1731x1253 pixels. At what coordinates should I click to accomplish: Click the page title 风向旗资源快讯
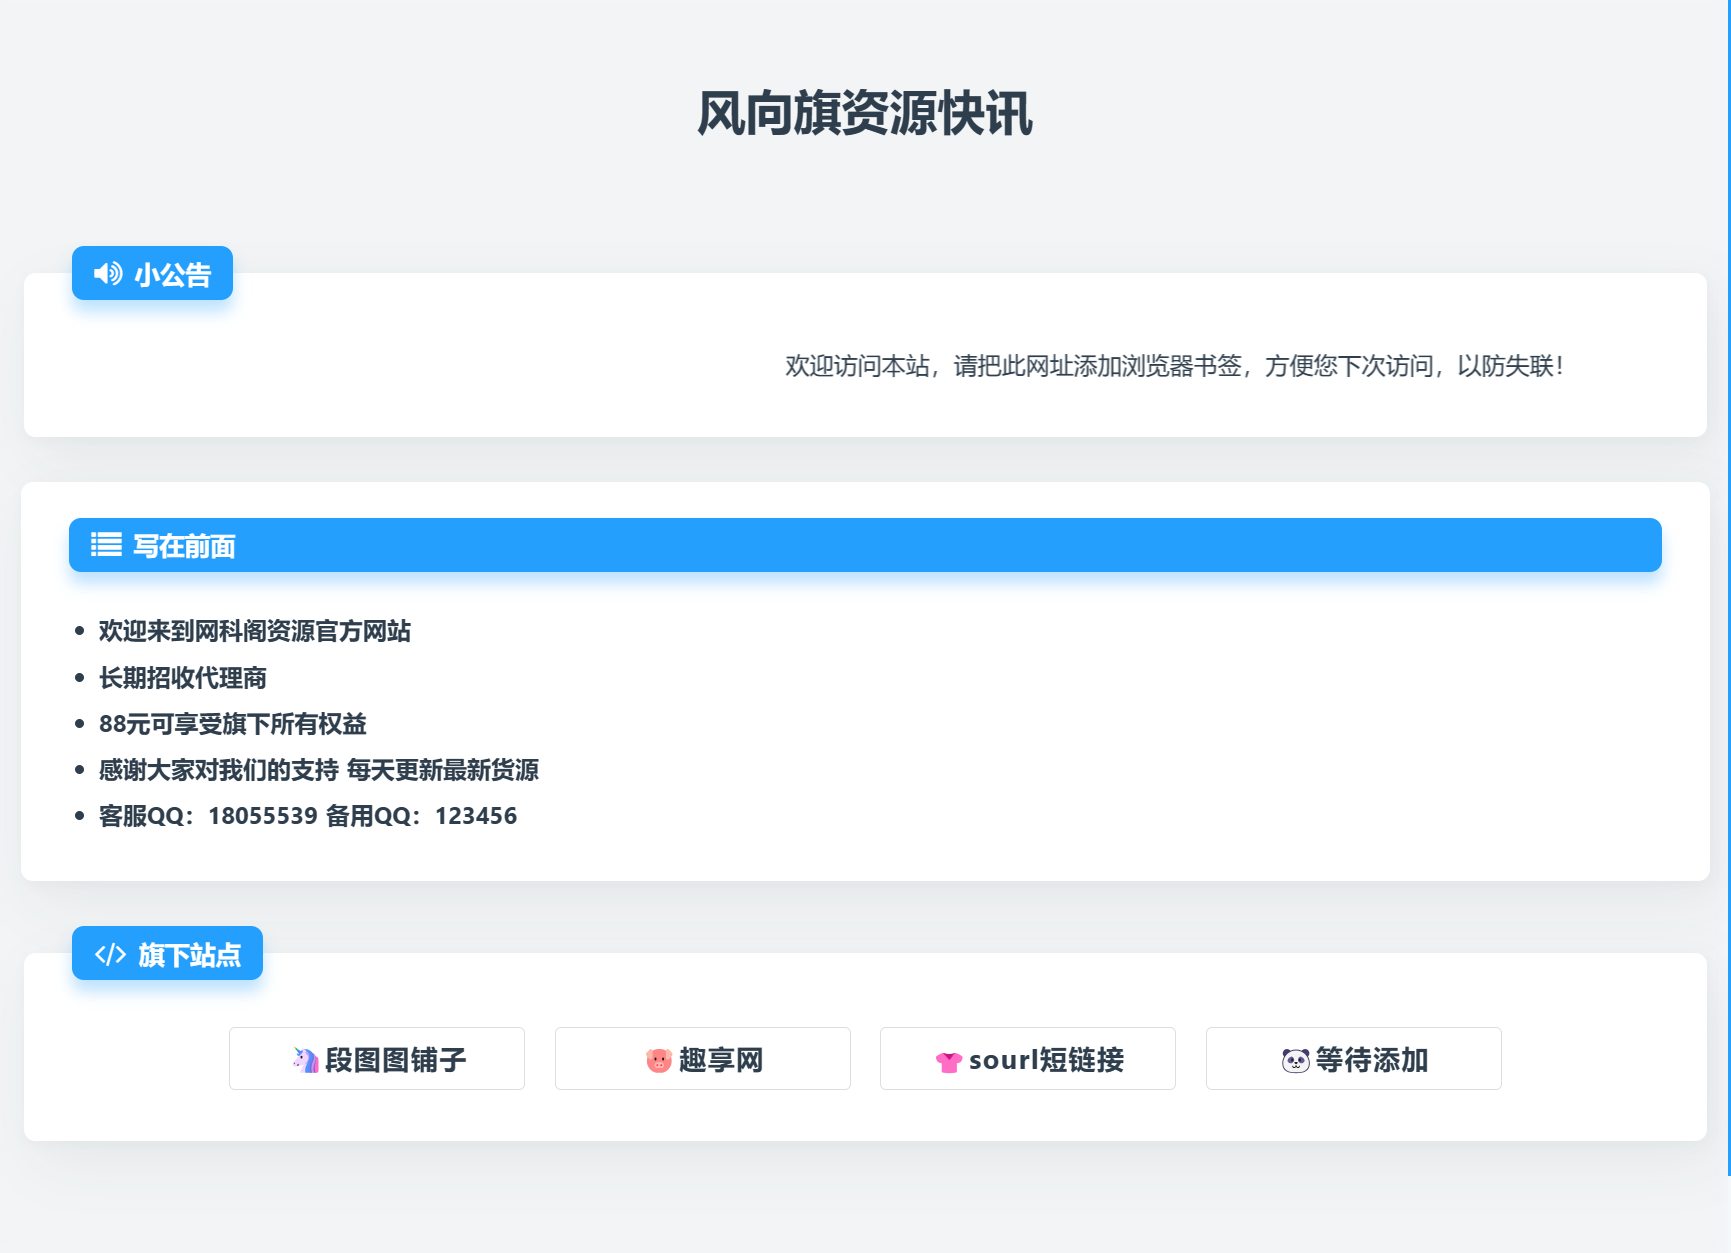click(865, 113)
